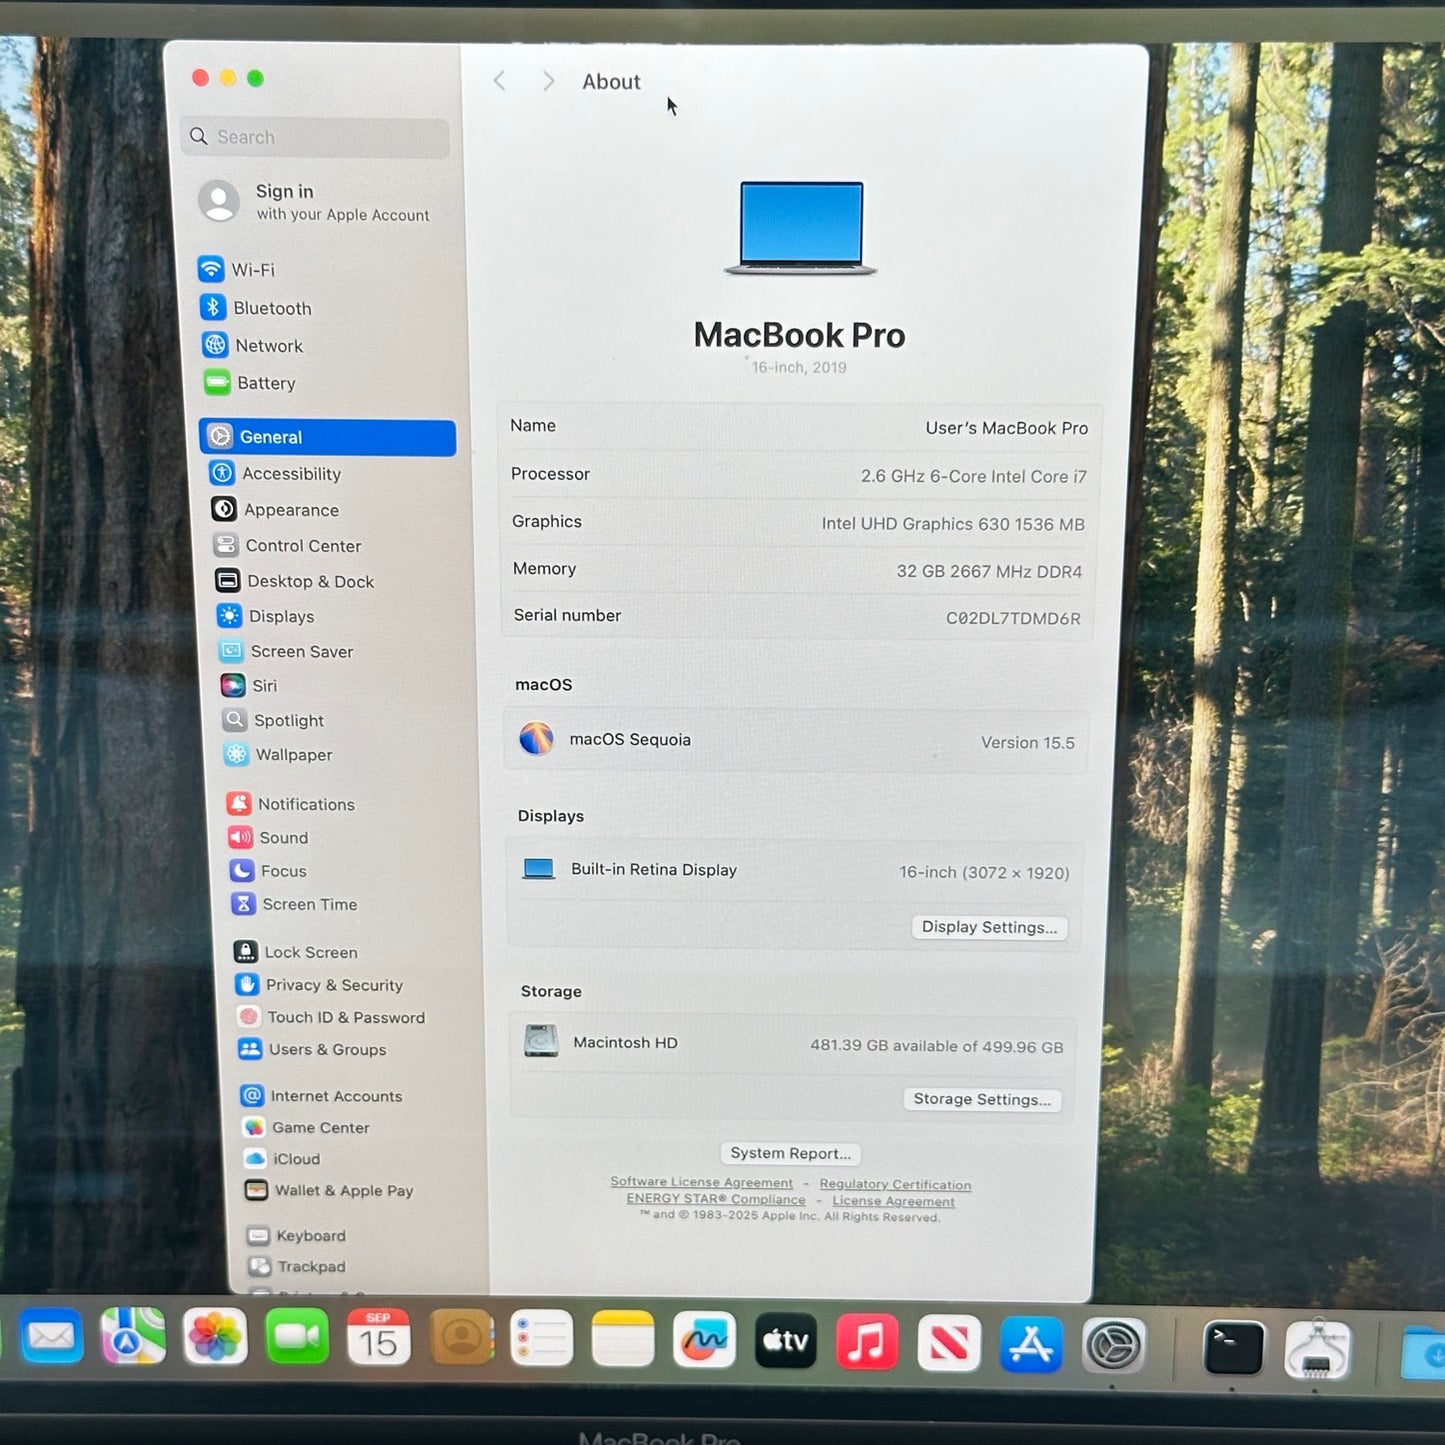Open the Siri settings icon

click(x=233, y=685)
